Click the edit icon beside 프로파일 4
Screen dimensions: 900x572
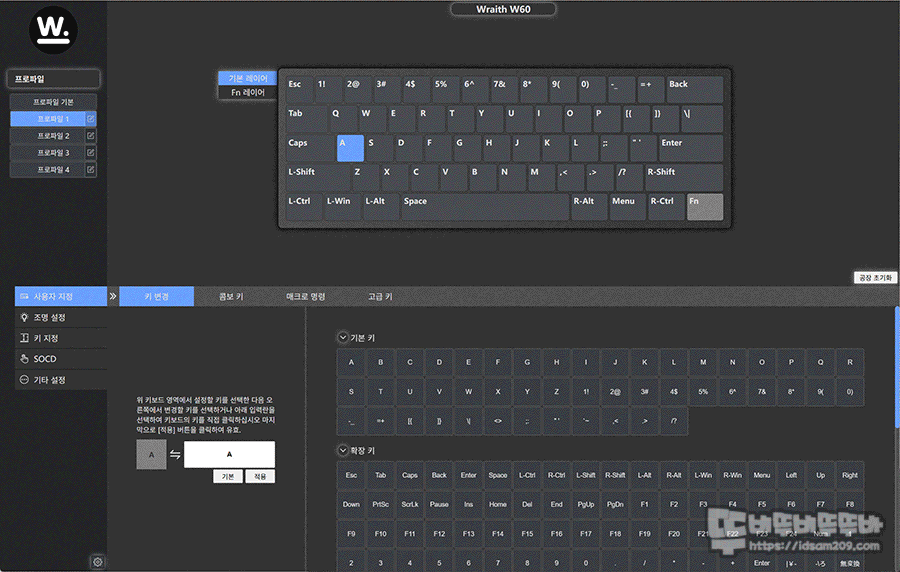tap(91, 170)
